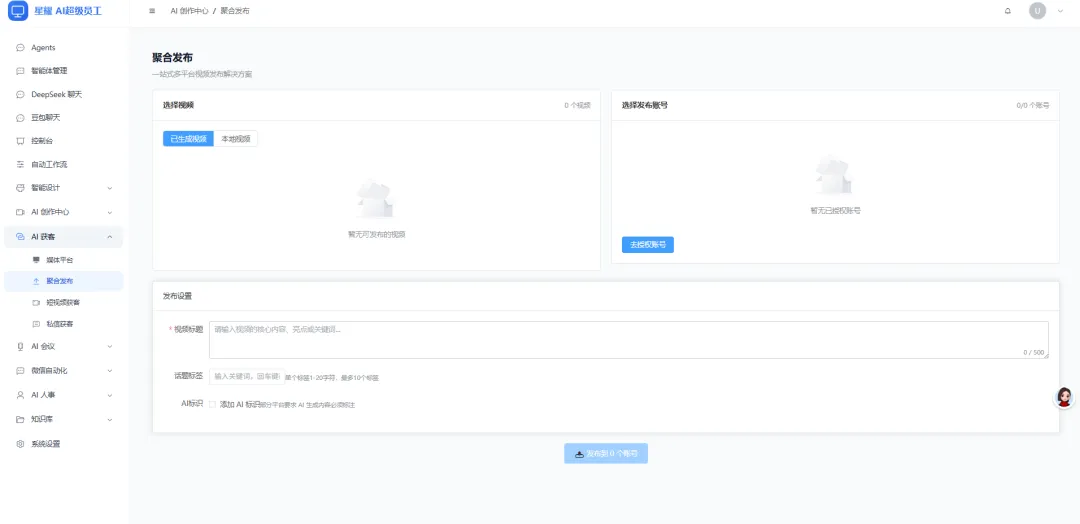1080x524 pixels.
Task: Switch to the 已生成视频 tab
Action: pyautogui.click(x=189, y=138)
